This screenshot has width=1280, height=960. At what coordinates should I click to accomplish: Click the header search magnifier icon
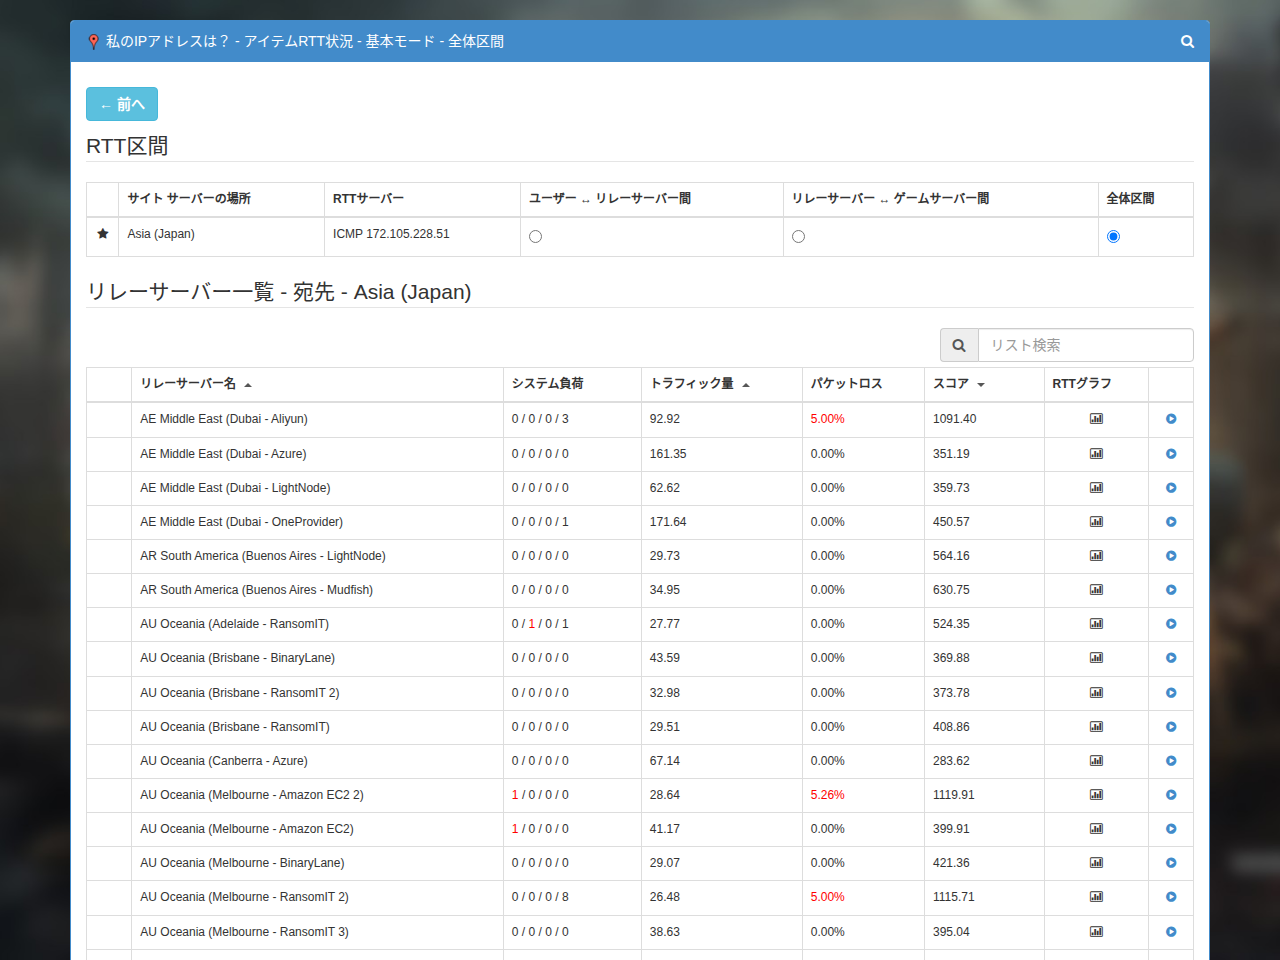coord(1187,41)
